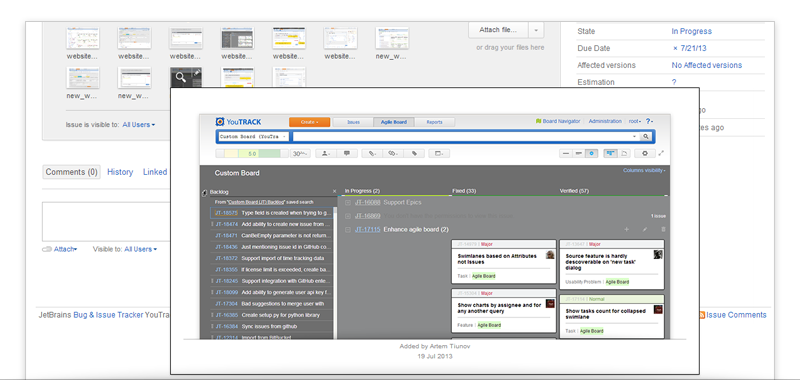Click the gear settings icon in the board toolbar
800x380 pixels.
pos(645,153)
